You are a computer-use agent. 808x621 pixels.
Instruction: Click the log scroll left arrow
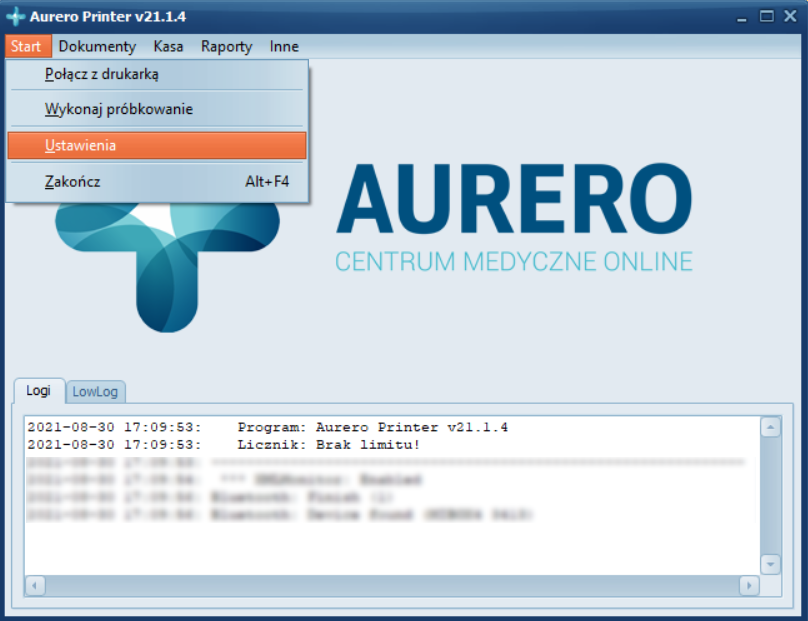click(35, 585)
